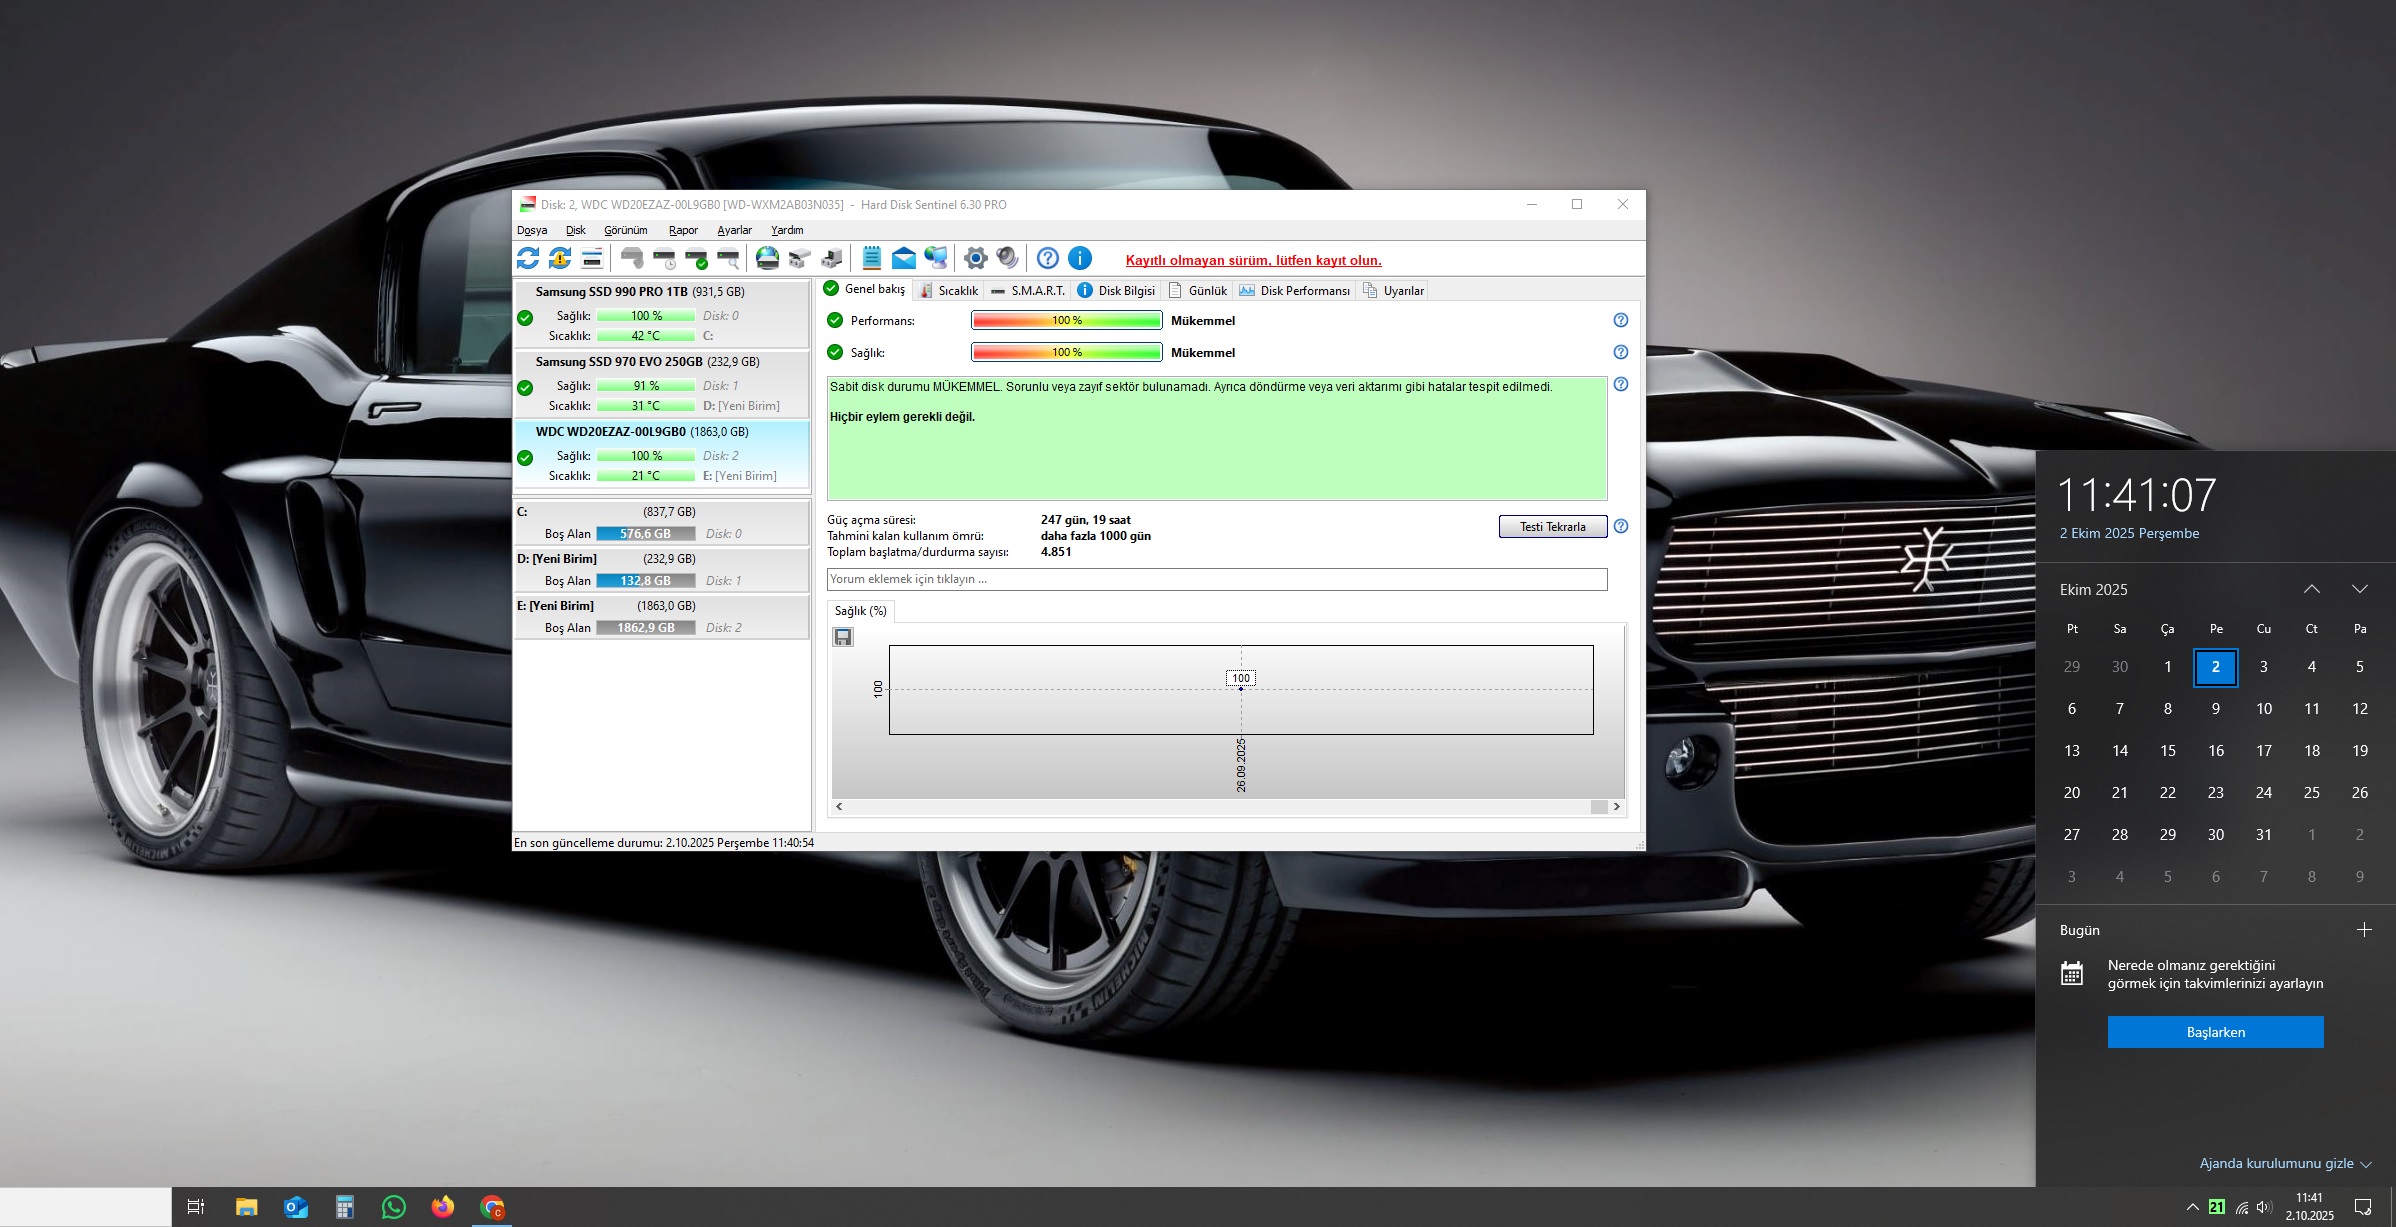
Task: Click the refresh-with-warning toolbar icon
Action: point(560,259)
